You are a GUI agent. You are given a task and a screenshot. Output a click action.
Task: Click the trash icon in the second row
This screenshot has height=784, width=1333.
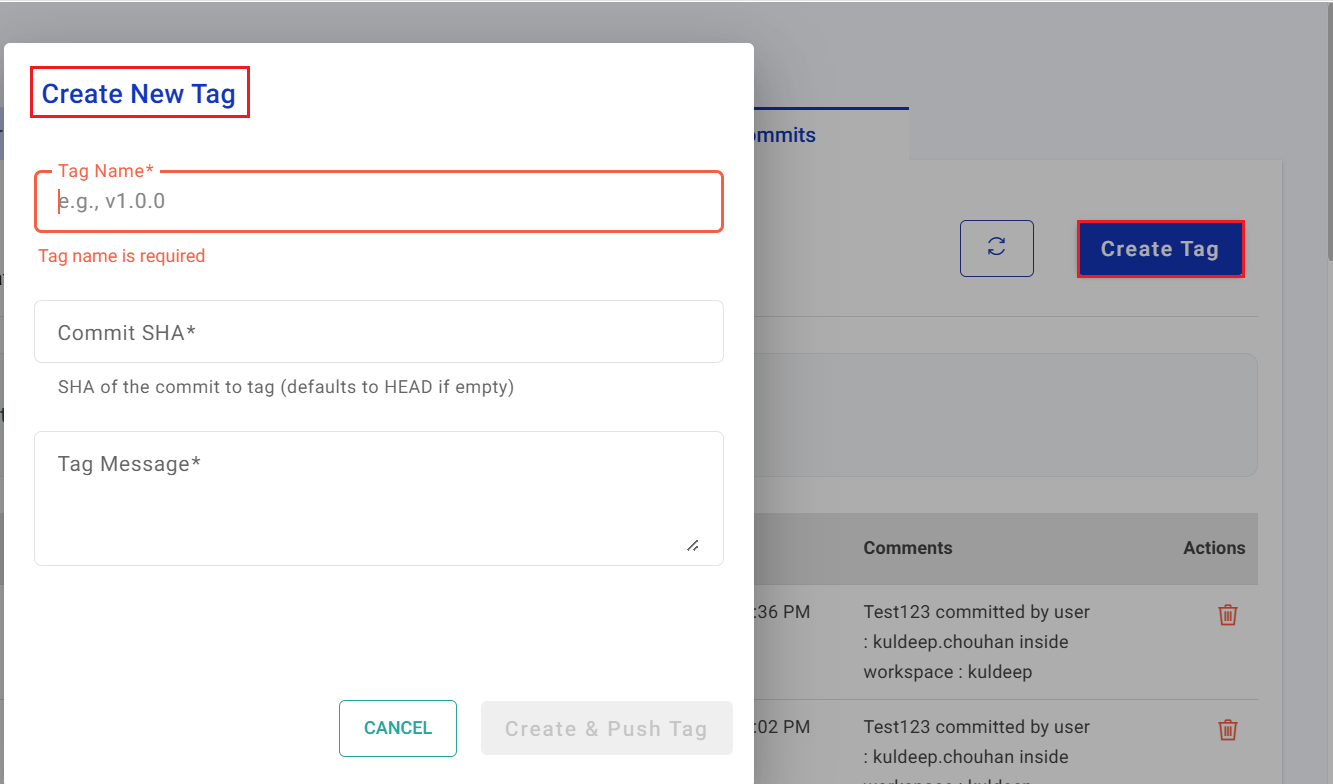(1227, 731)
